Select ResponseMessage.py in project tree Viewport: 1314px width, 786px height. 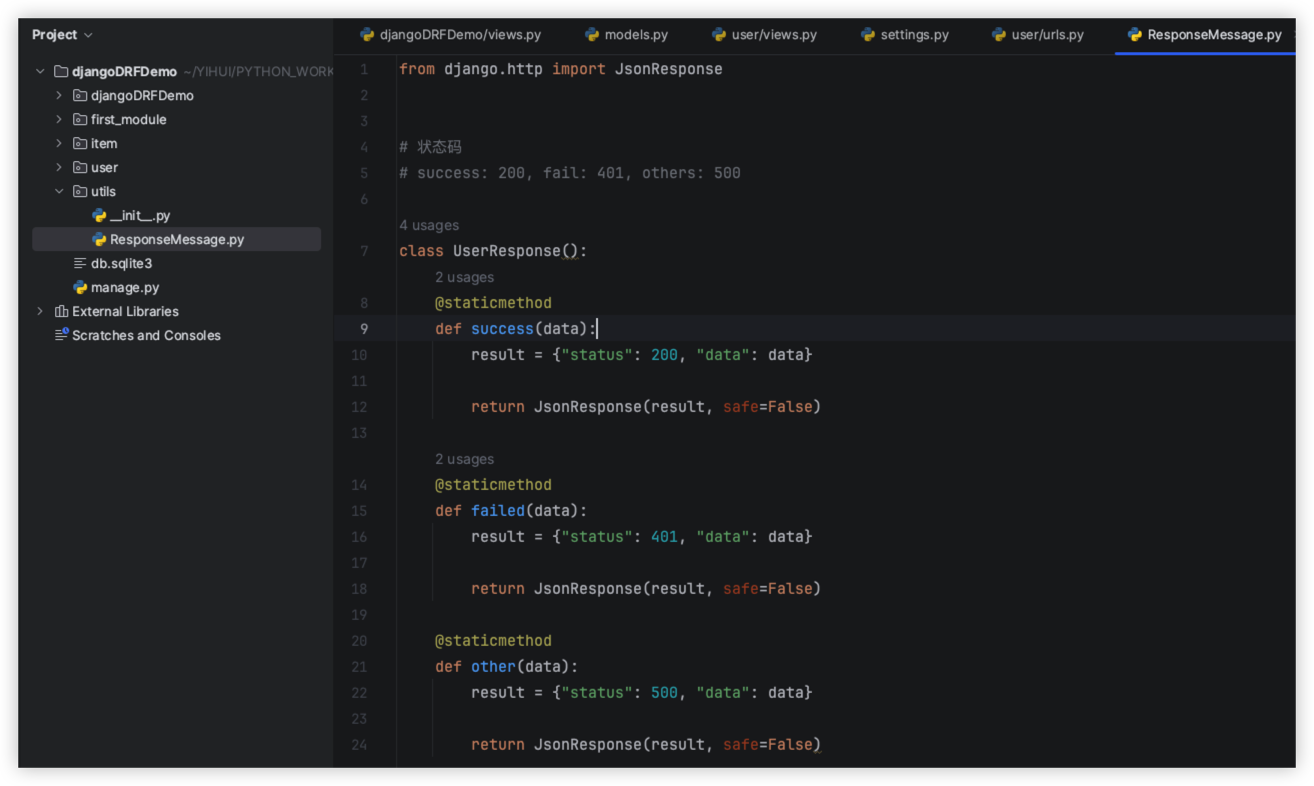pyautogui.click(x=176, y=240)
